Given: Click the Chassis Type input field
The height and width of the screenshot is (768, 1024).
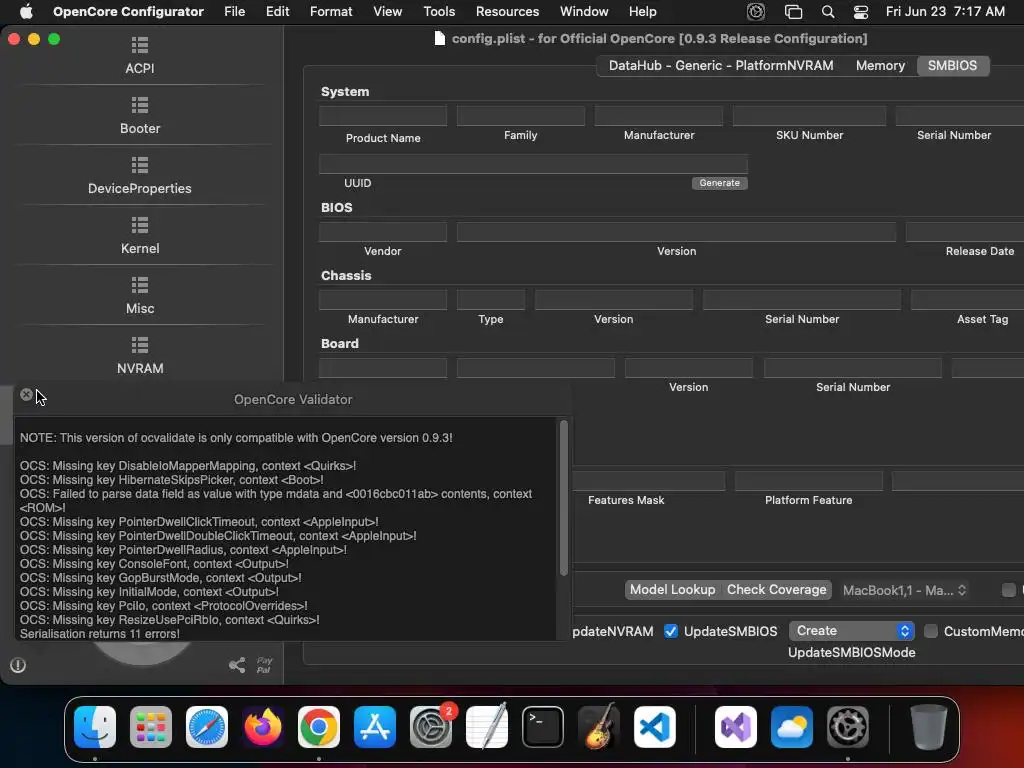Looking at the screenshot, I should (491, 300).
